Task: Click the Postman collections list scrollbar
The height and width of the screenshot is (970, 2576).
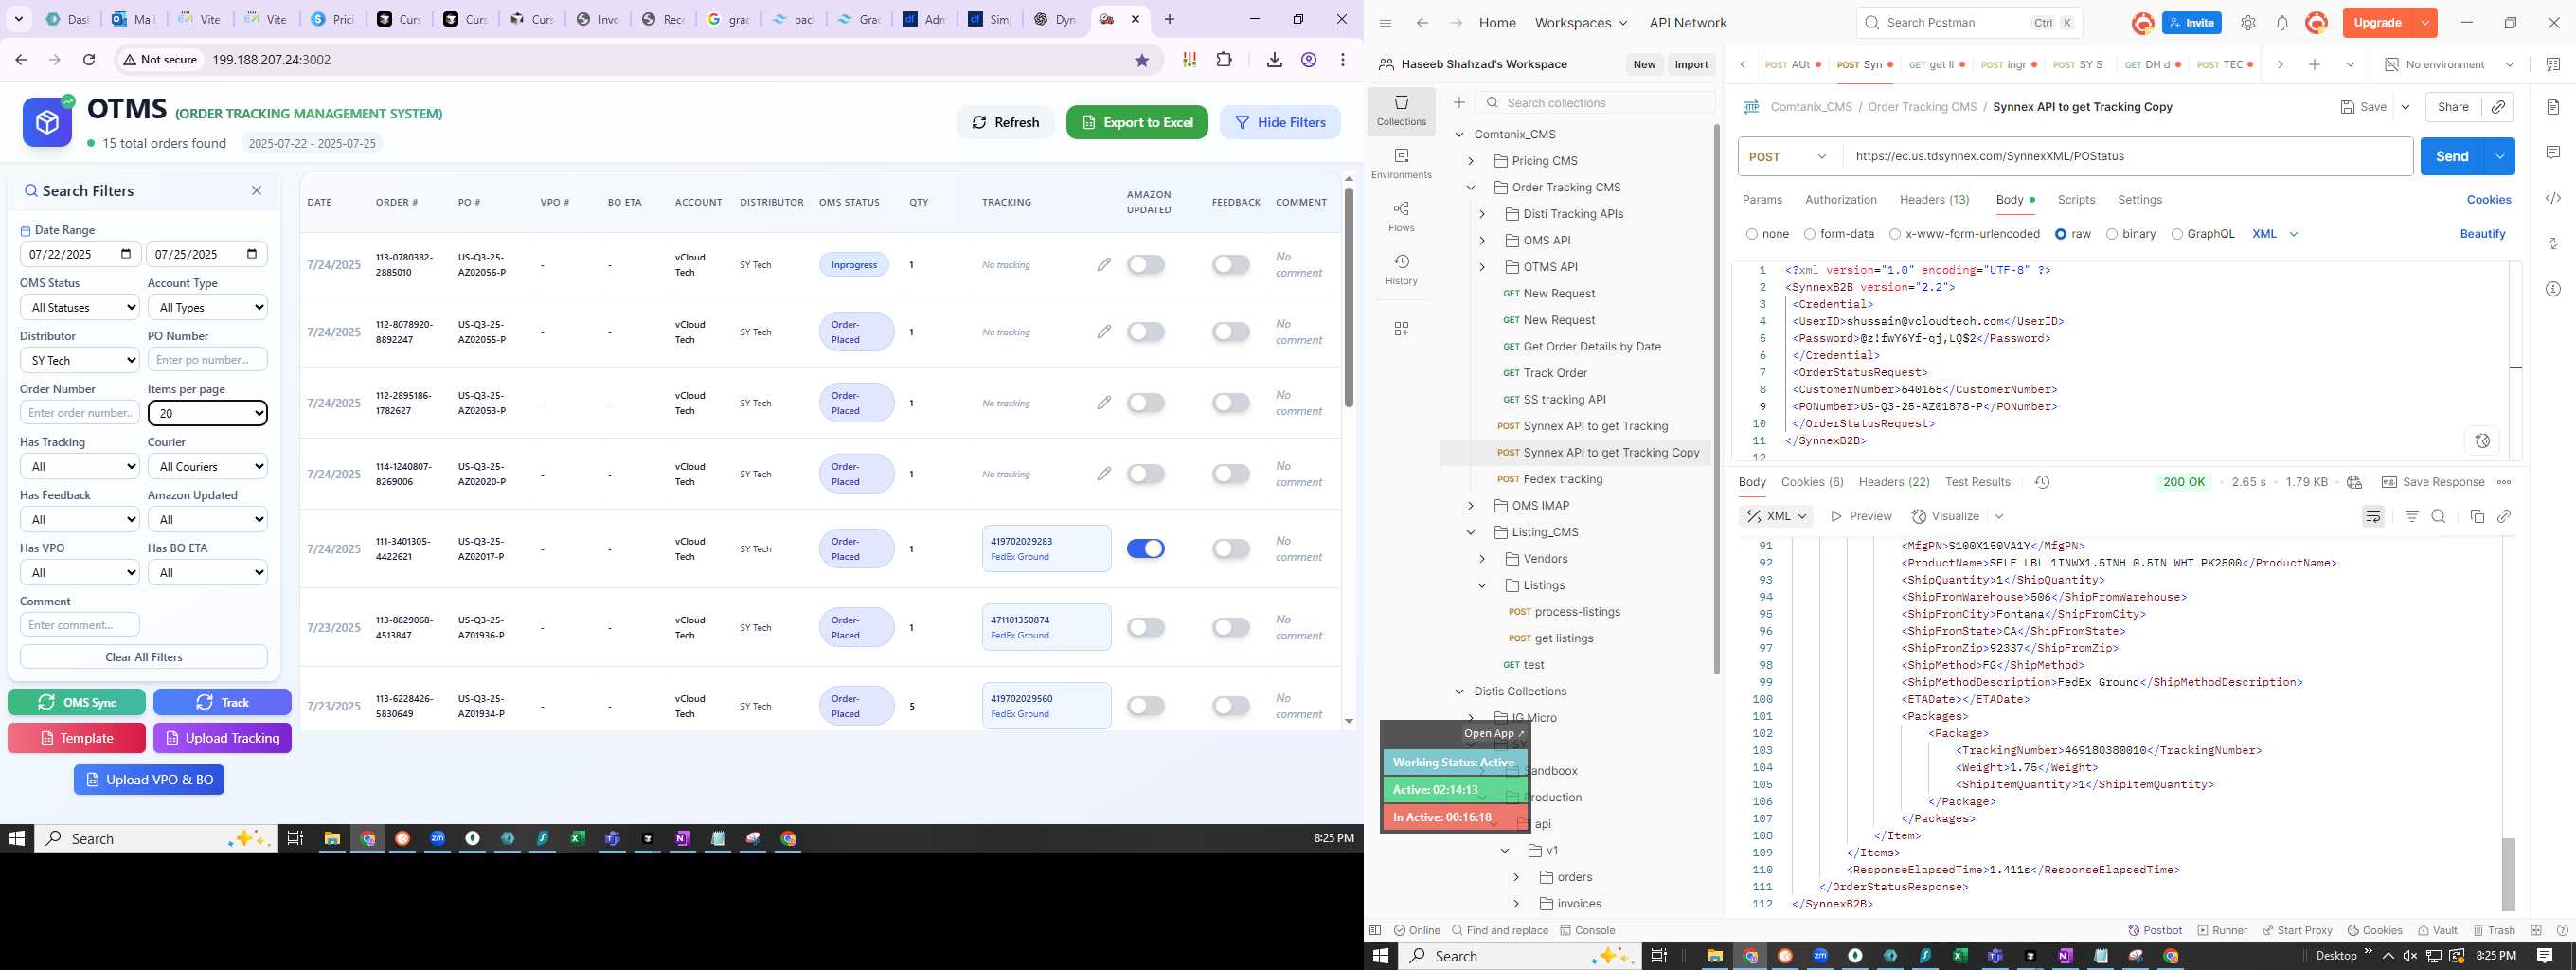Action: [x=1717, y=398]
